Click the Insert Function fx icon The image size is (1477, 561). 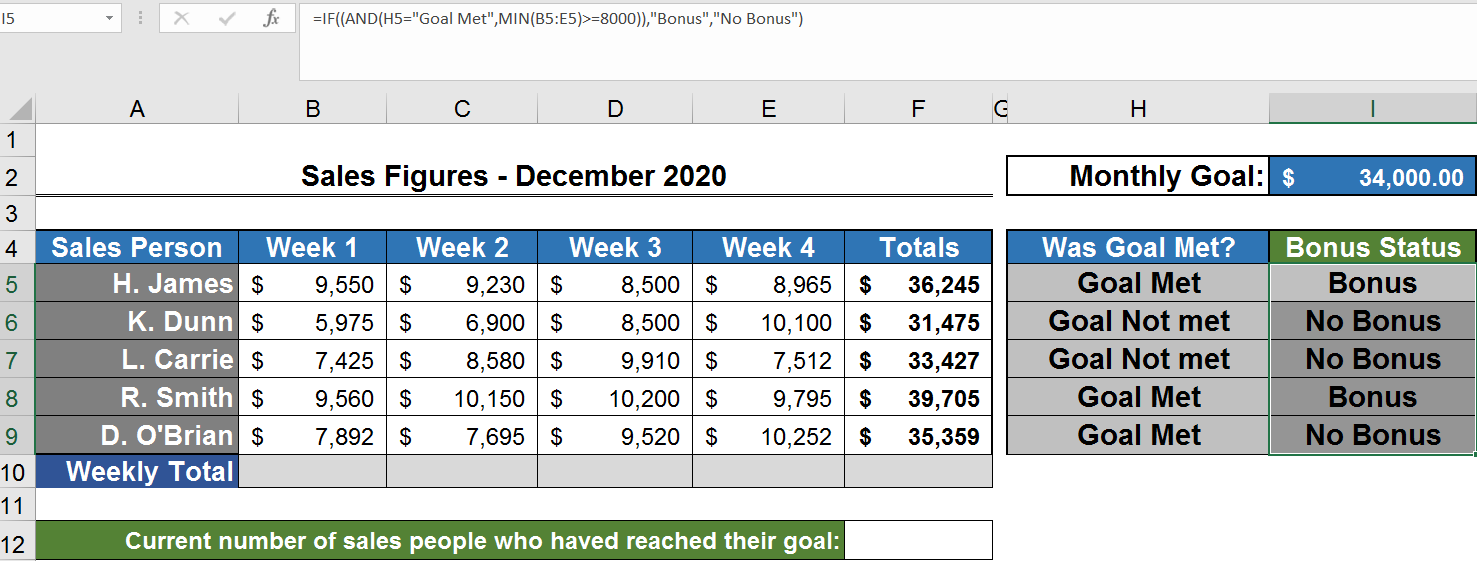coord(271,18)
